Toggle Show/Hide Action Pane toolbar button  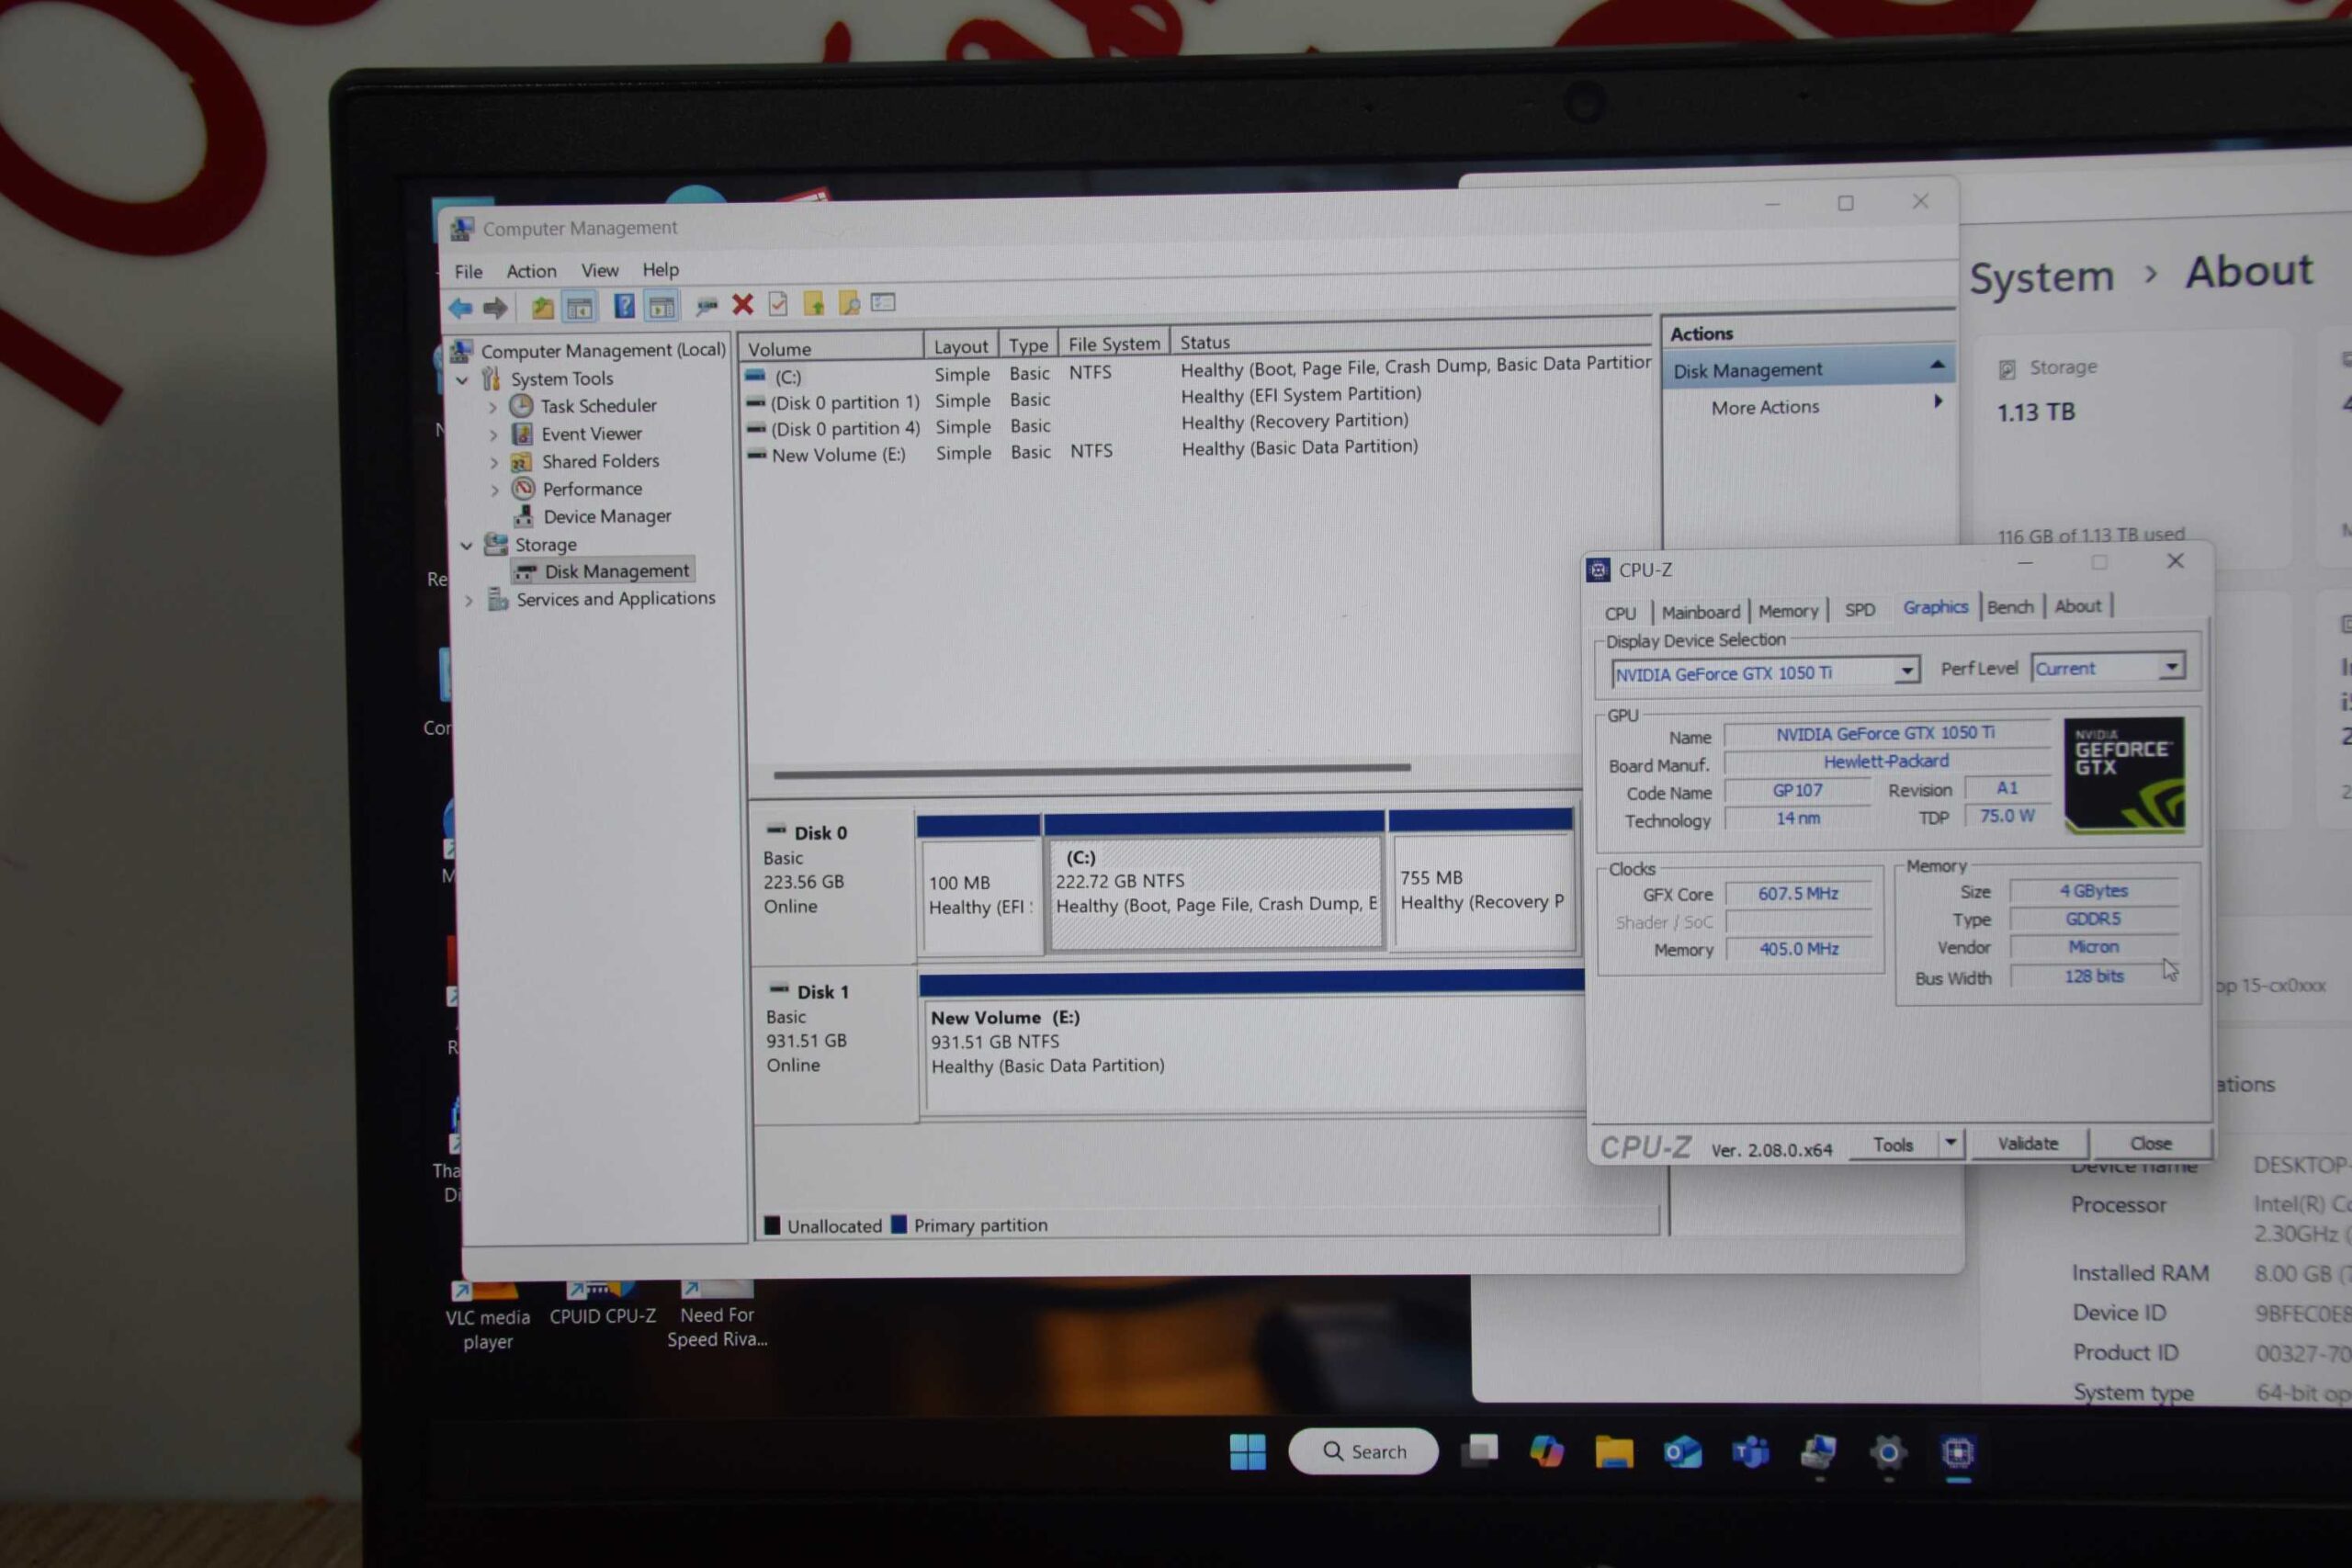point(661,306)
